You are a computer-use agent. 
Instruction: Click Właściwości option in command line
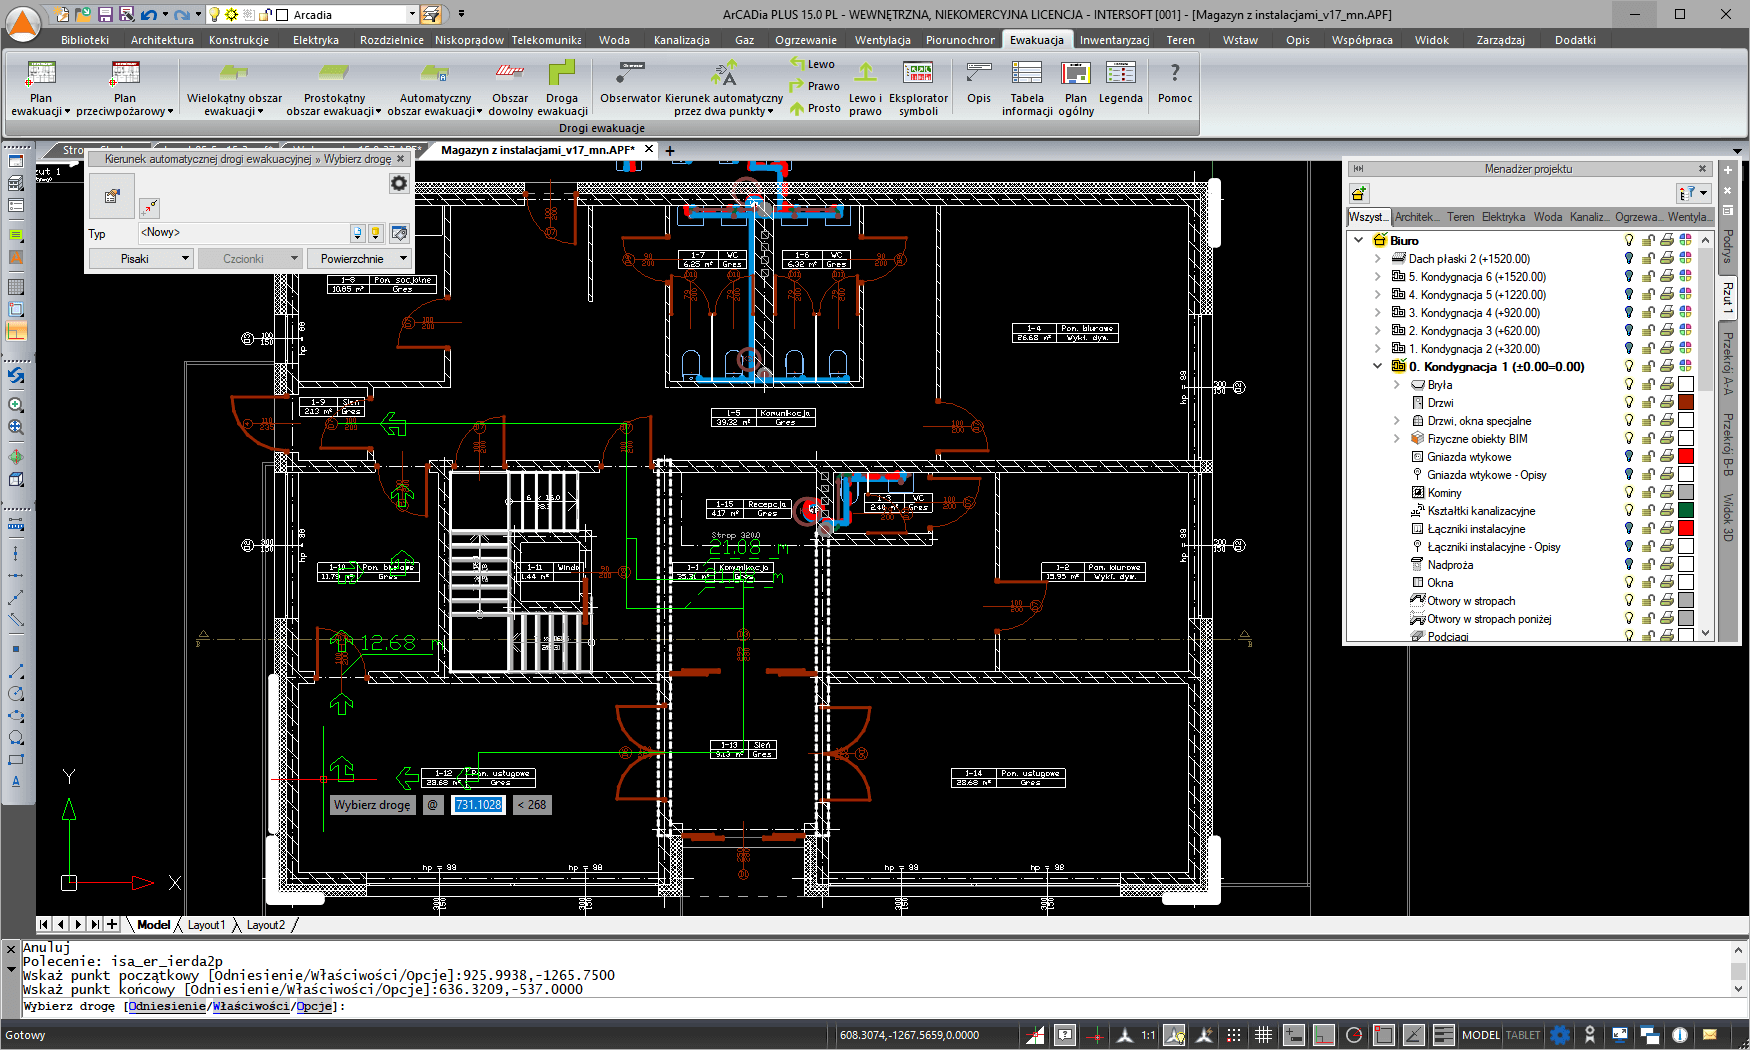tap(250, 1006)
